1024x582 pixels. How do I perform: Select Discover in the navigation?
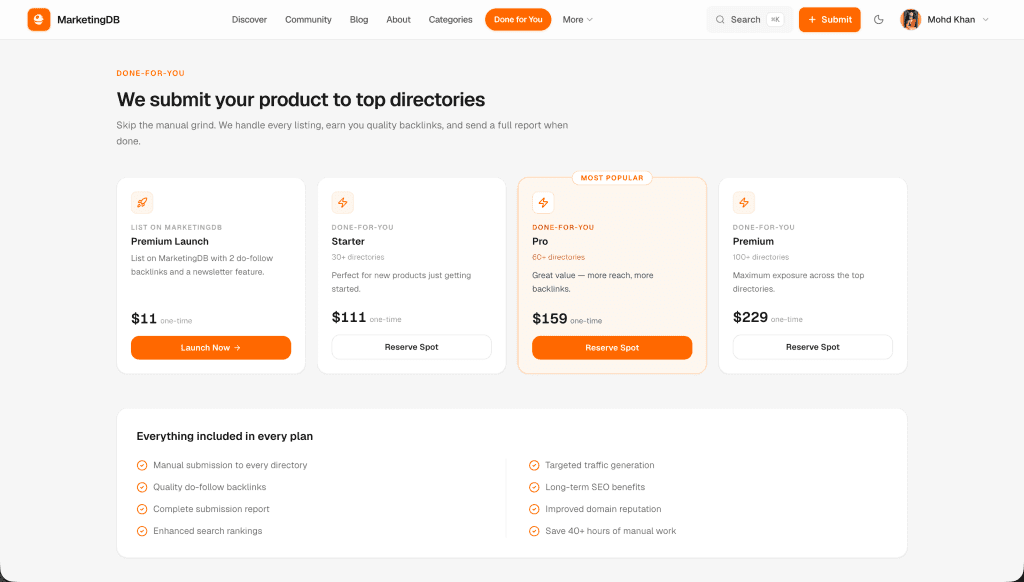click(x=249, y=19)
